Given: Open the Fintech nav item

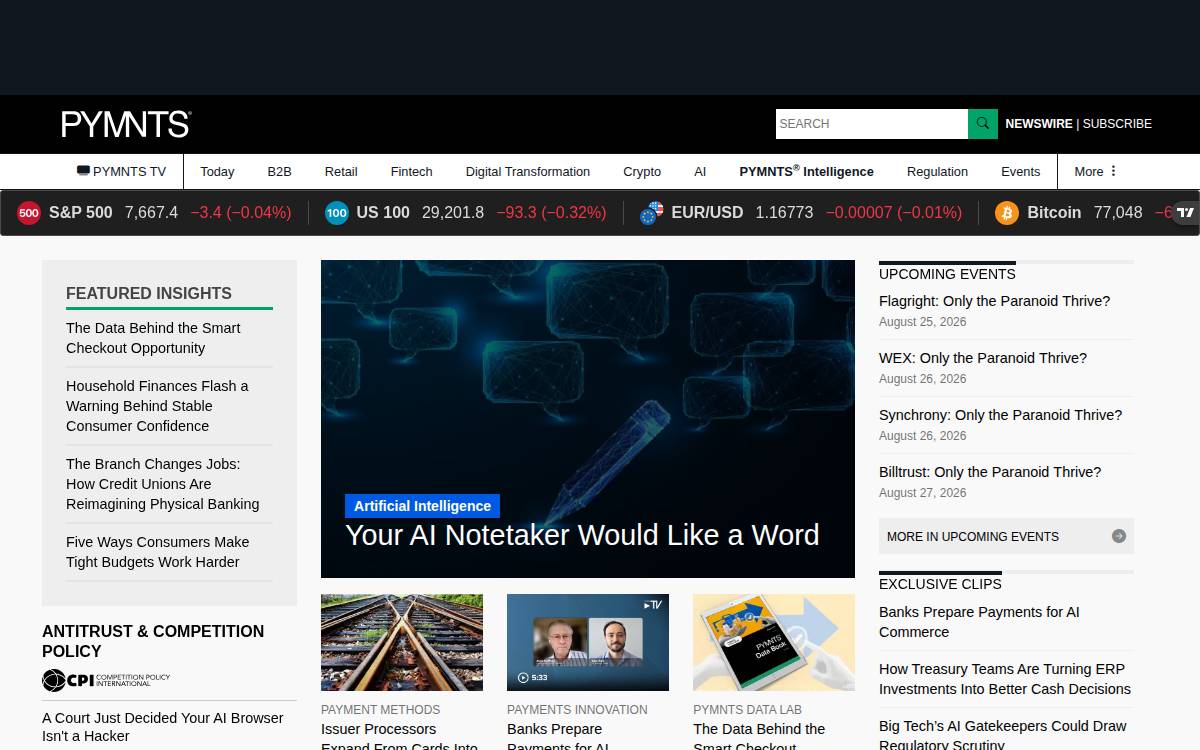Looking at the screenshot, I should (411, 171).
